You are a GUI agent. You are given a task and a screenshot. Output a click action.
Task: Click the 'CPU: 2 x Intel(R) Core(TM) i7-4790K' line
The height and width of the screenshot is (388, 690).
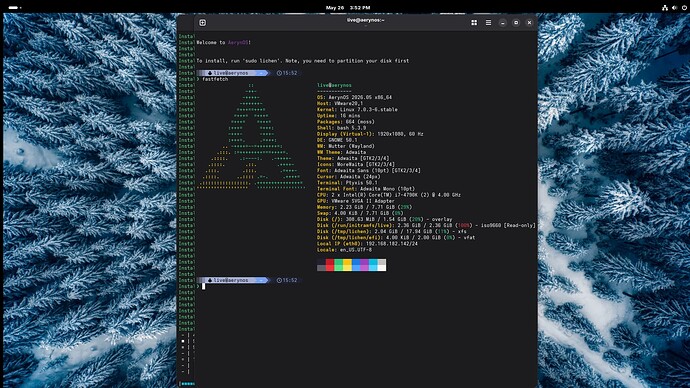pos(389,195)
